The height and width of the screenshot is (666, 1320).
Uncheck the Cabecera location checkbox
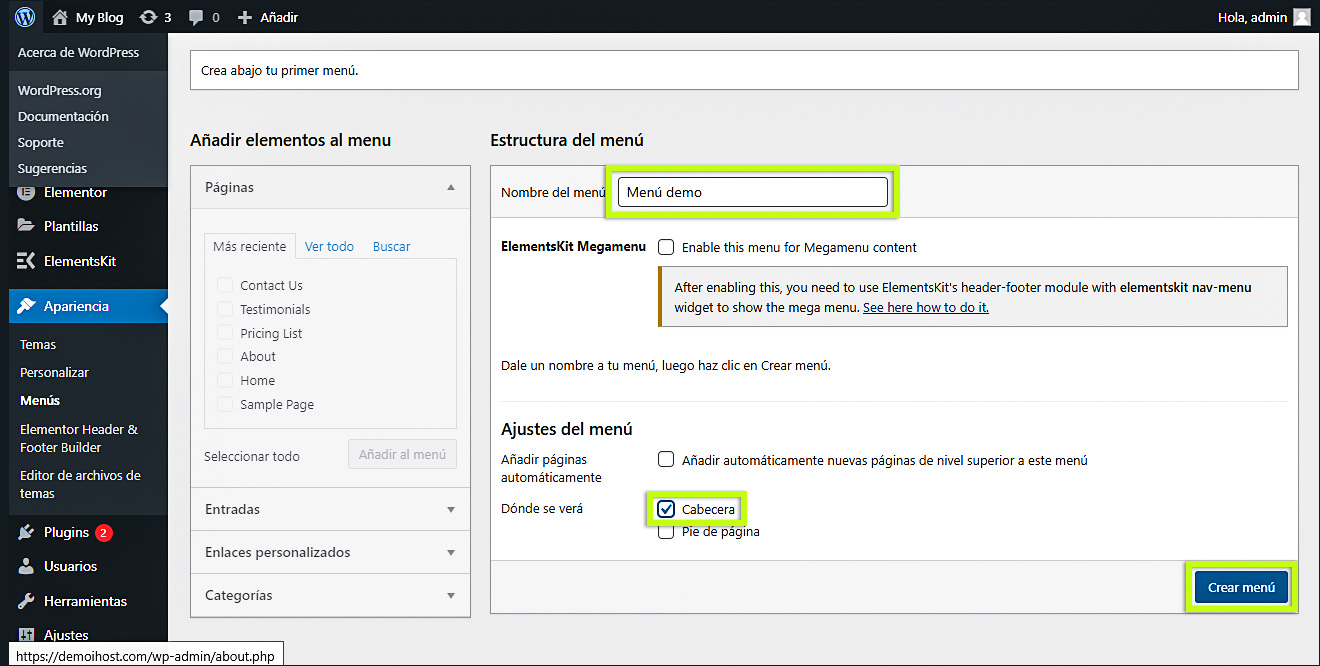pos(666,509)
